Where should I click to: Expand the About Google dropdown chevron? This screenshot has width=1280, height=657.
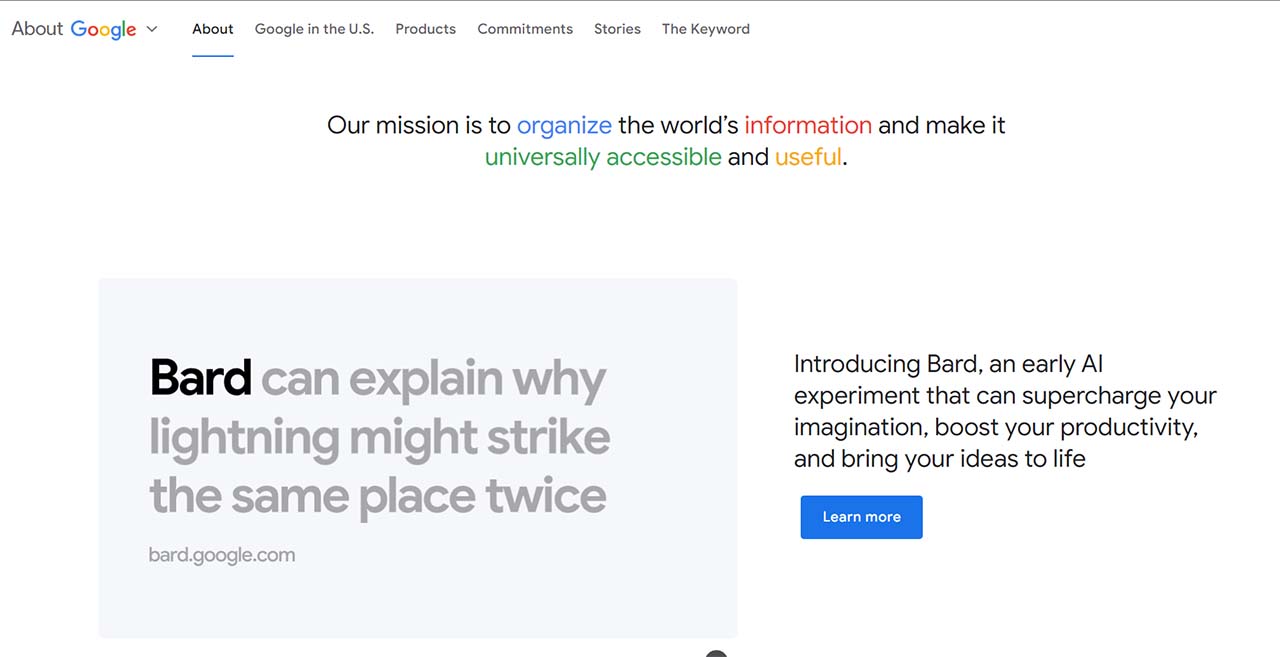click(152, 29)
